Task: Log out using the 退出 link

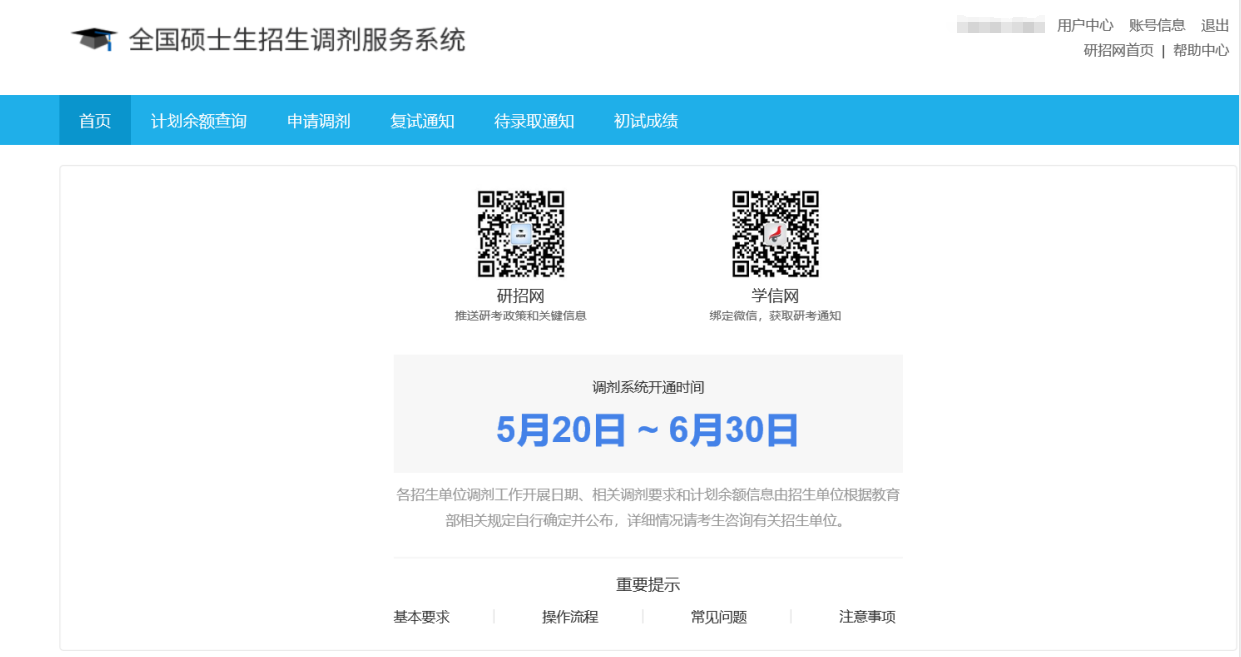Action: 1215,26
